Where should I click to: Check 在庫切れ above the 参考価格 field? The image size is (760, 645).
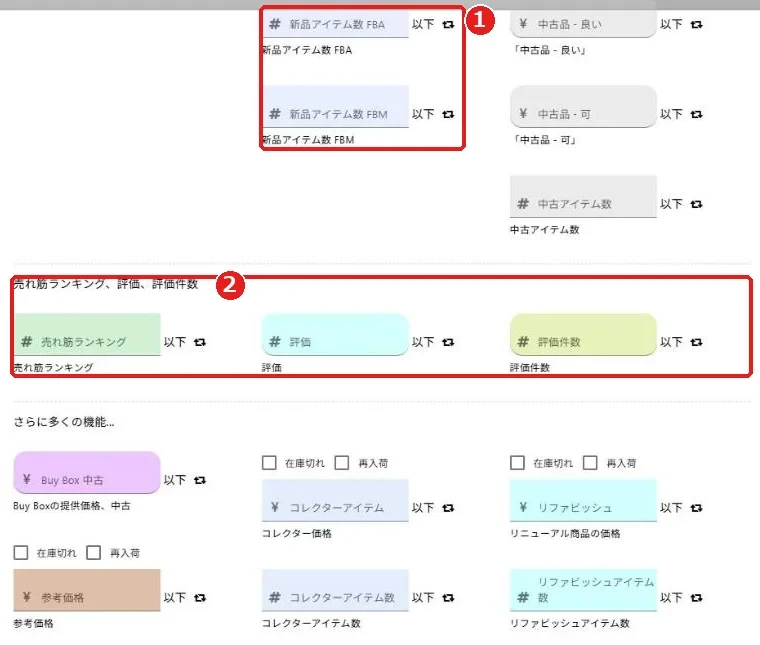[21, 552]
